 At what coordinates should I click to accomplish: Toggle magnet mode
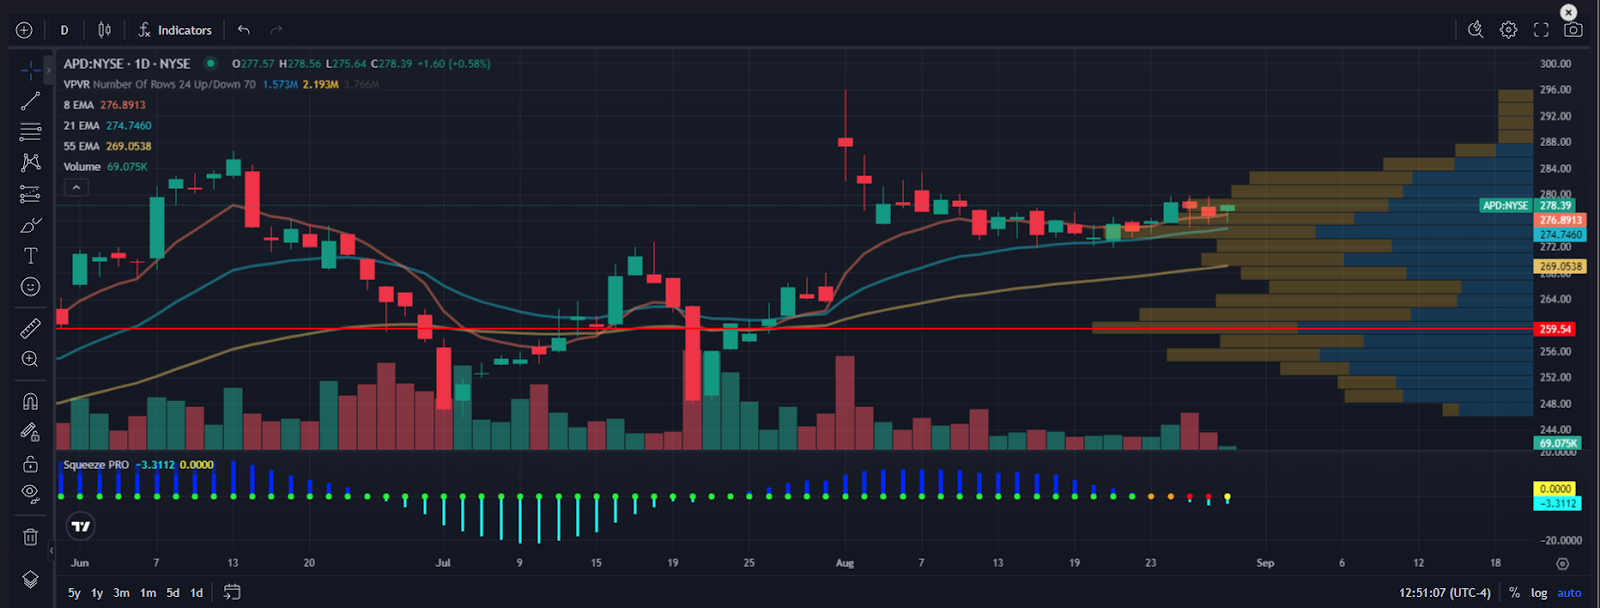pyautogui.click(x=31, y=401)
